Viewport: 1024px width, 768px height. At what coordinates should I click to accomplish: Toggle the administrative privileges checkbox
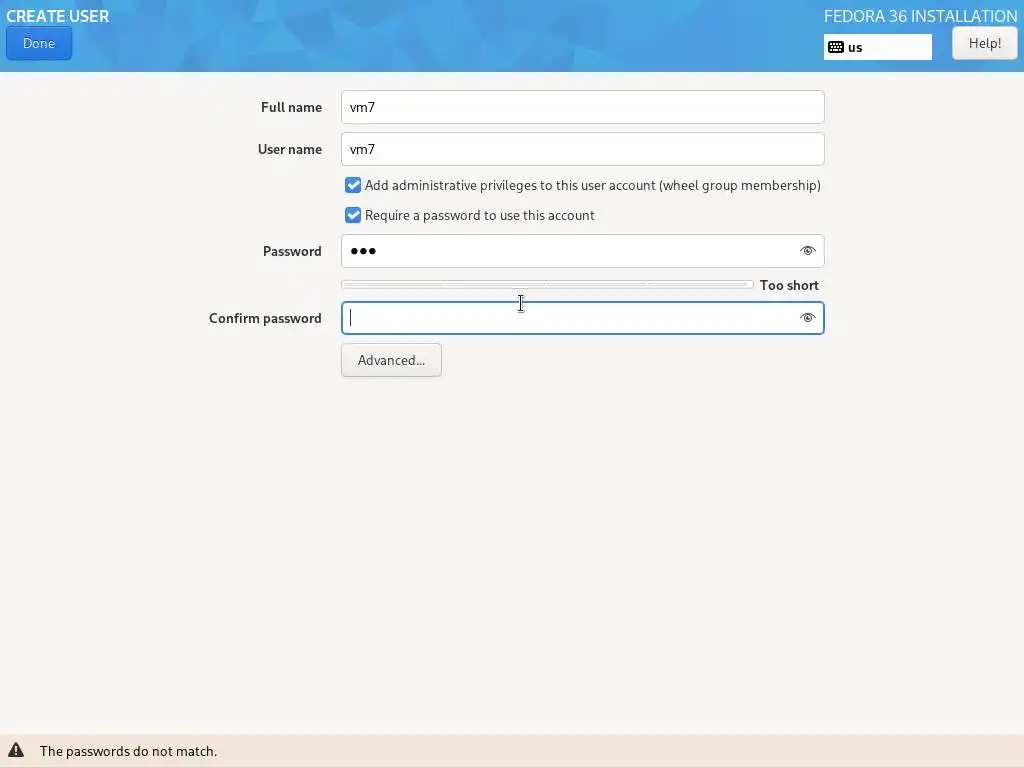tap(353, 185)
